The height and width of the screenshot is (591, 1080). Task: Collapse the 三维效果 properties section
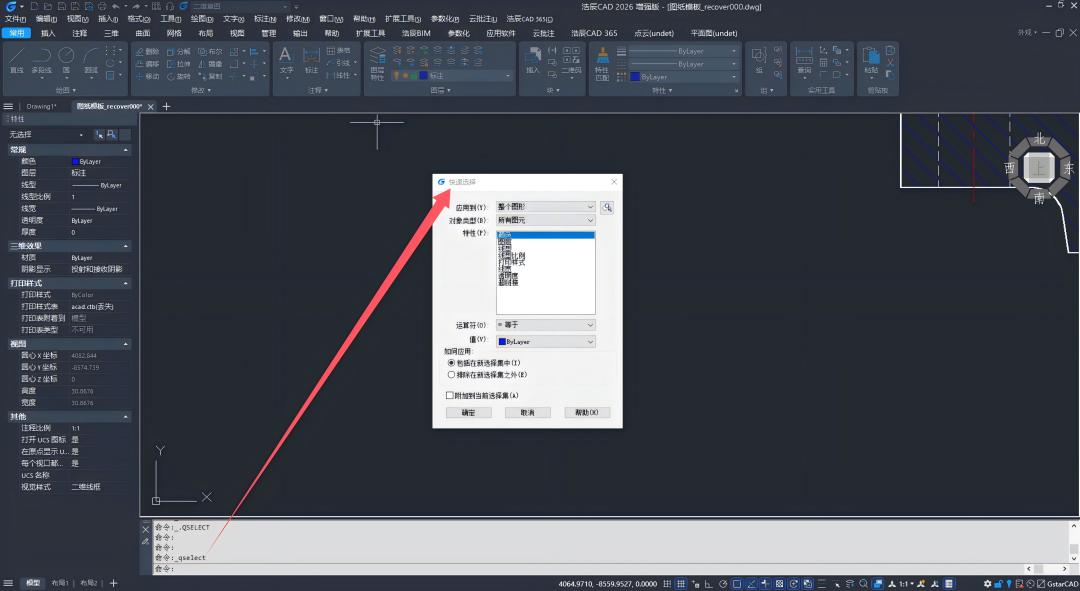[x=125, y=246]
